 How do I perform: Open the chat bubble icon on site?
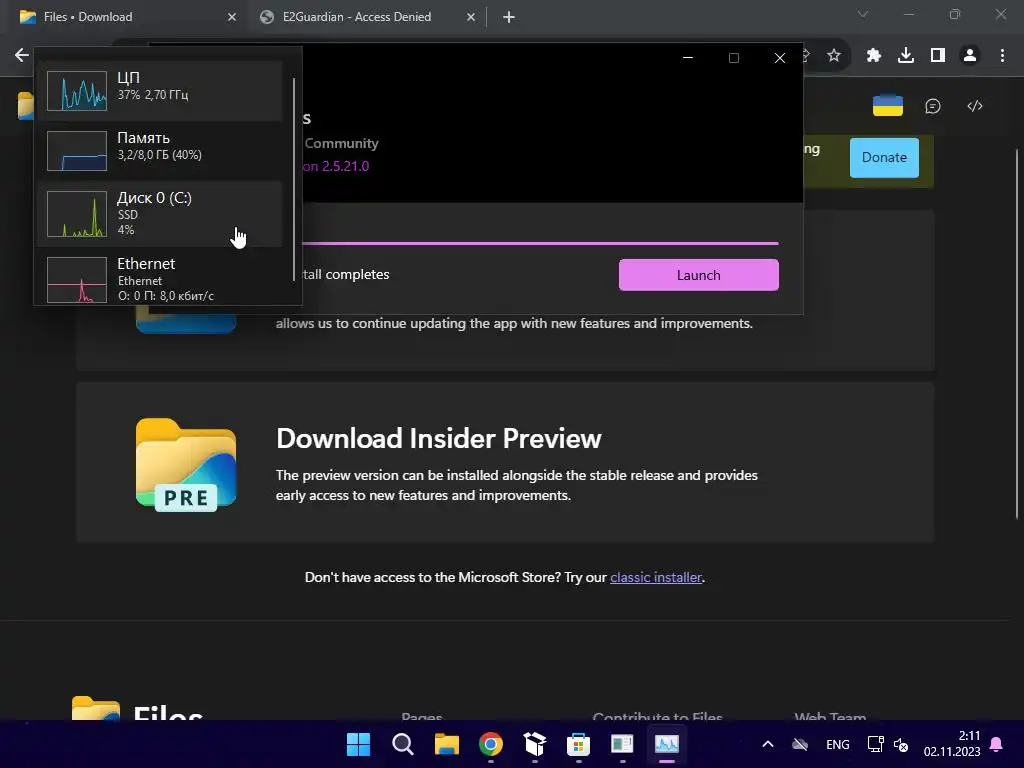933,106
